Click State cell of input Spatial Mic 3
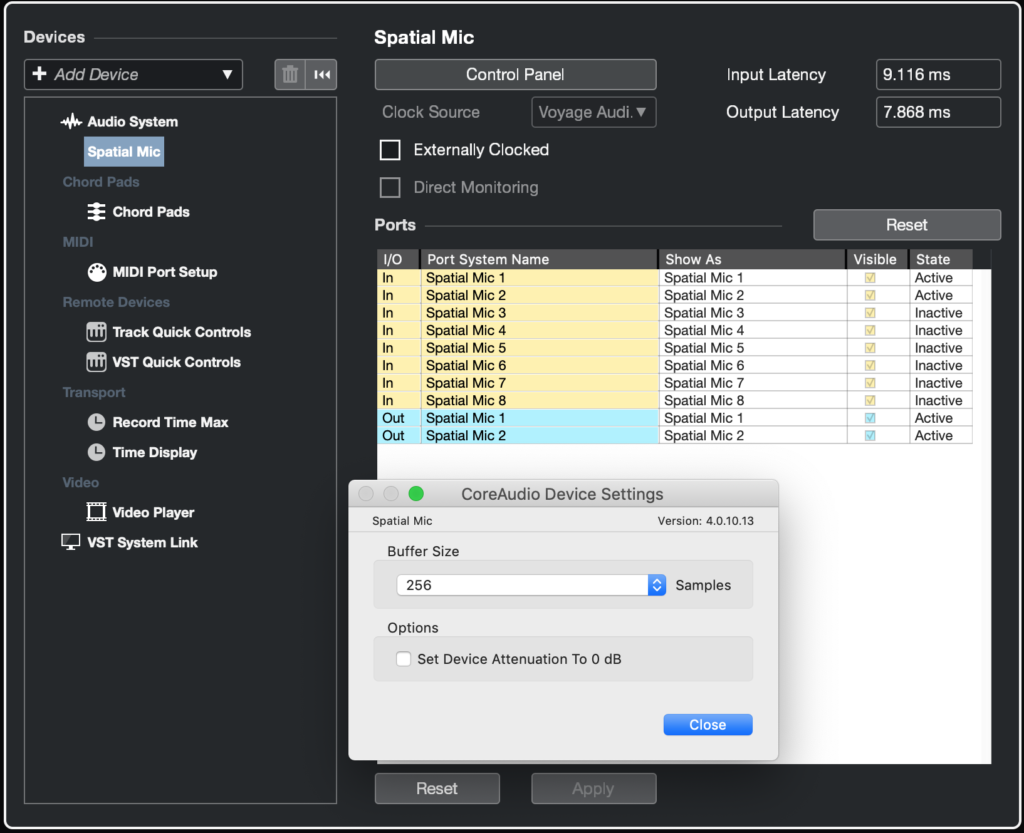 [940, 313]
